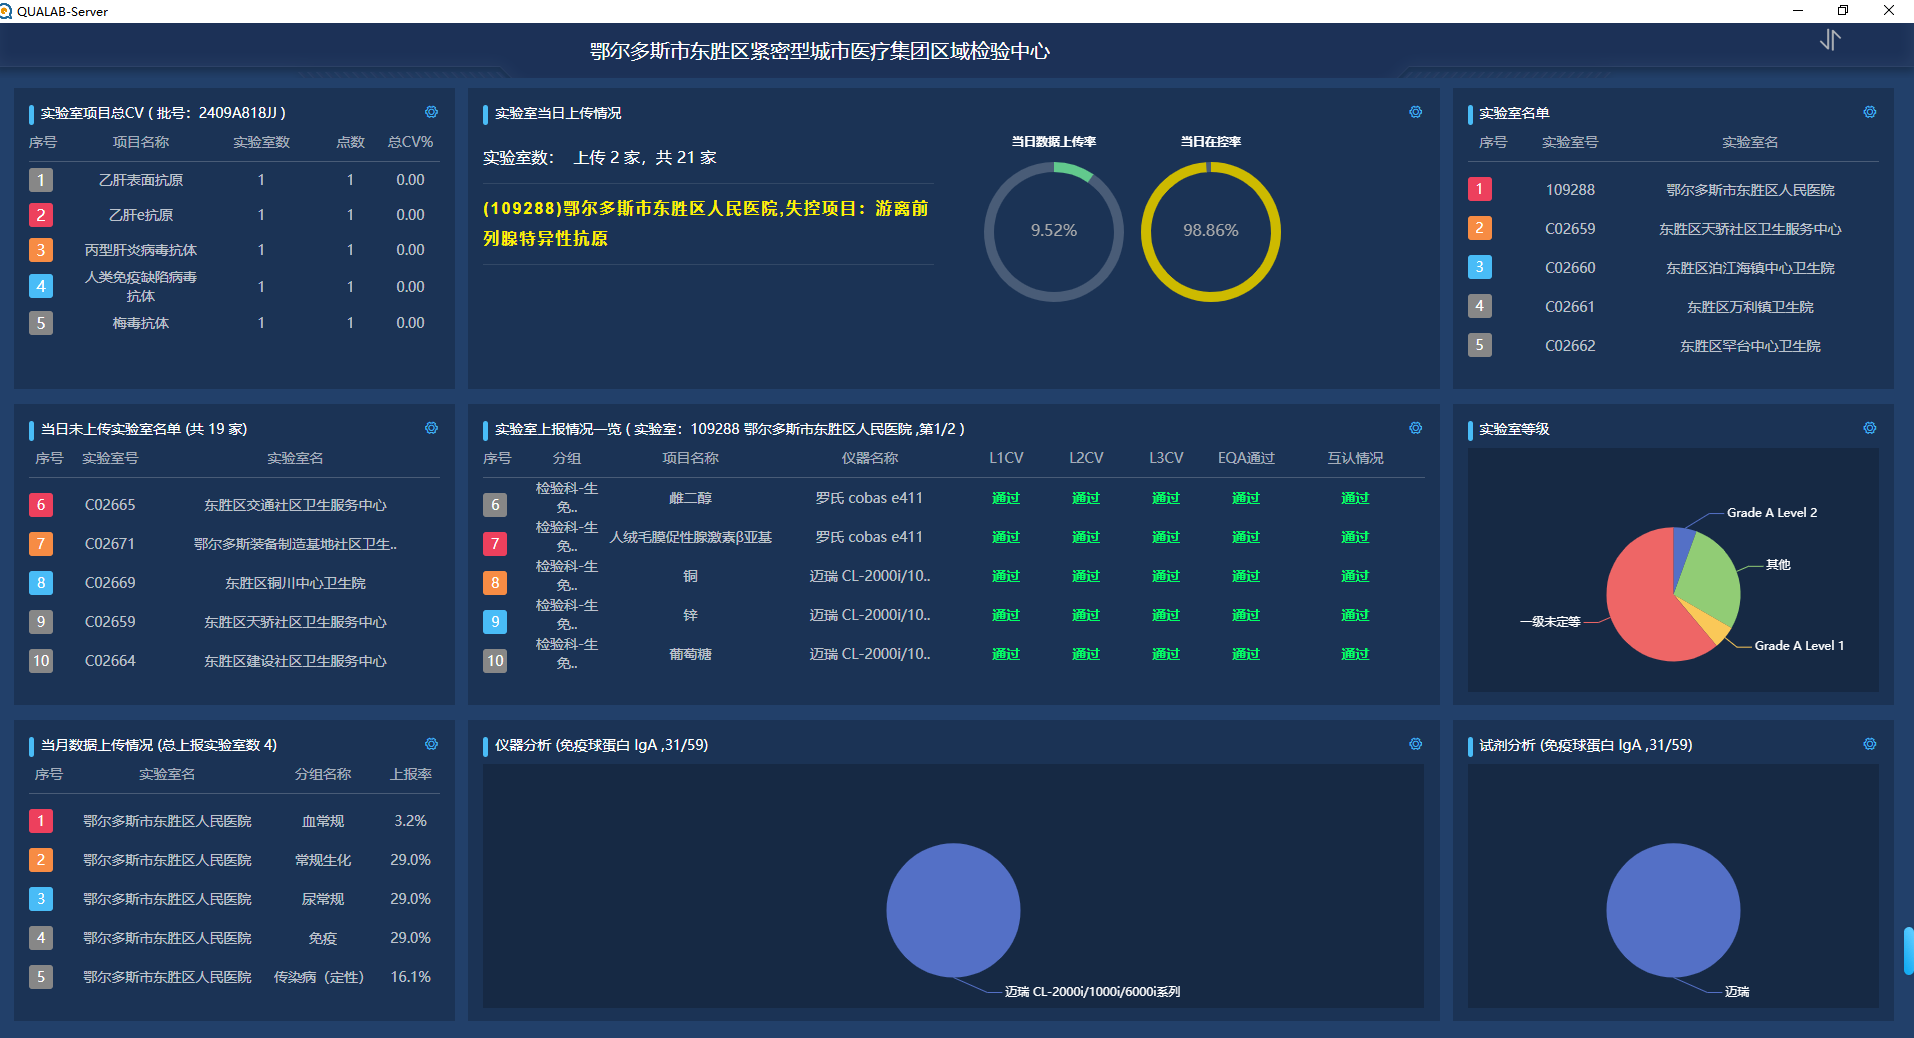Viewport: 1914px width, 1038px height.
Task: Open settings gear of 试剂分析 panel
Action: [1869, 744]
